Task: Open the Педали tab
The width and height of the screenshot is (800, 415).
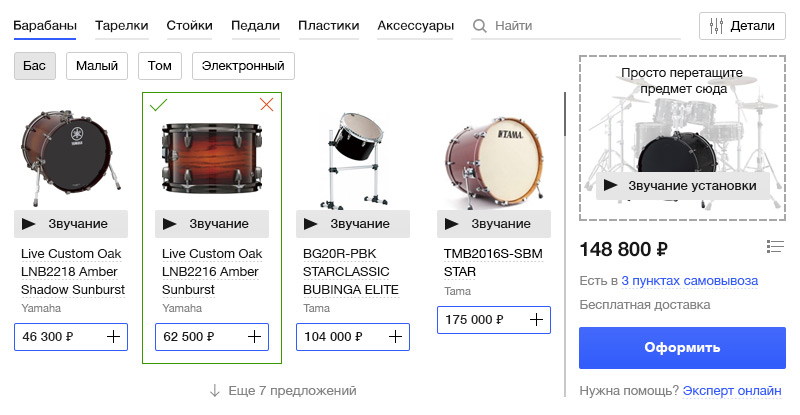Action: click(255, 25)
